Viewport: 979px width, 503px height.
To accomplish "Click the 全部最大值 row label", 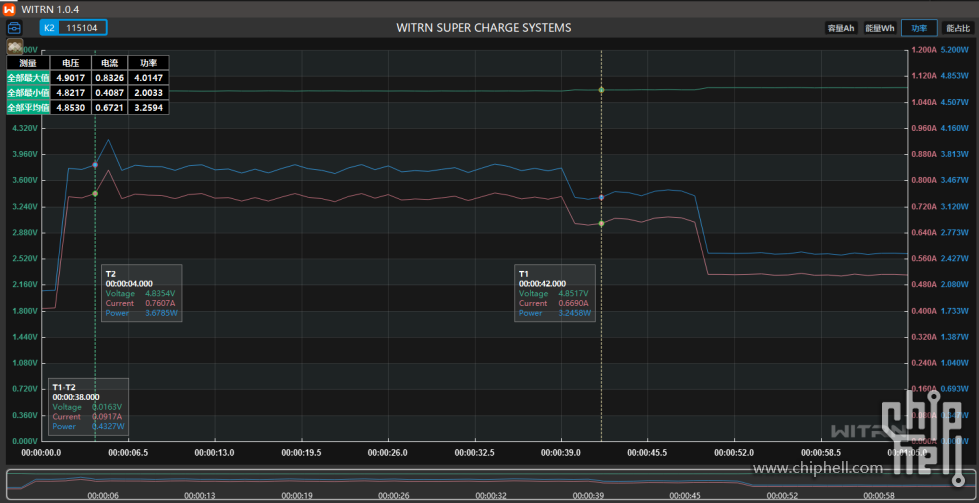I will tap(27, 77).
